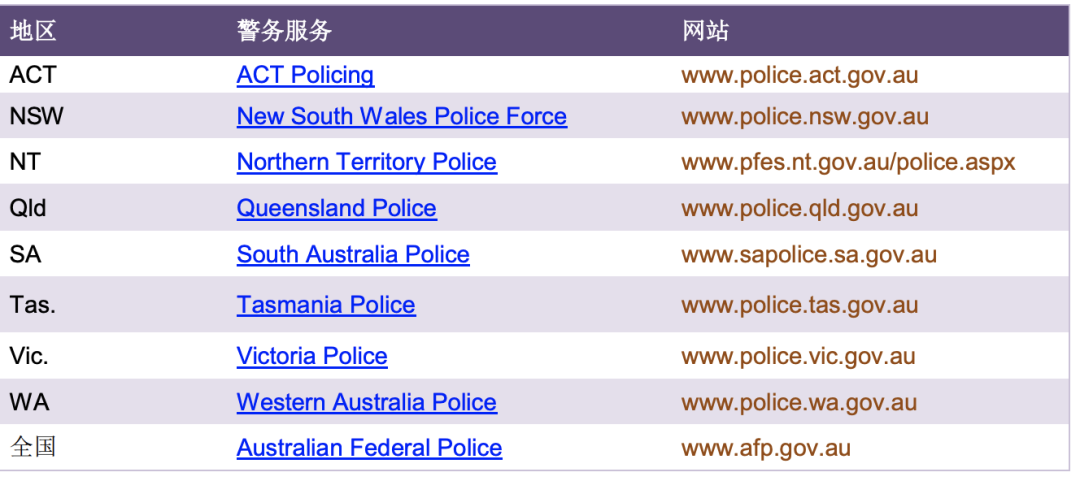Click the www.pfes.nt.gov.au/police.aspx address
The width and height of the screenshot is (1080, 481).
coord(849,162)
